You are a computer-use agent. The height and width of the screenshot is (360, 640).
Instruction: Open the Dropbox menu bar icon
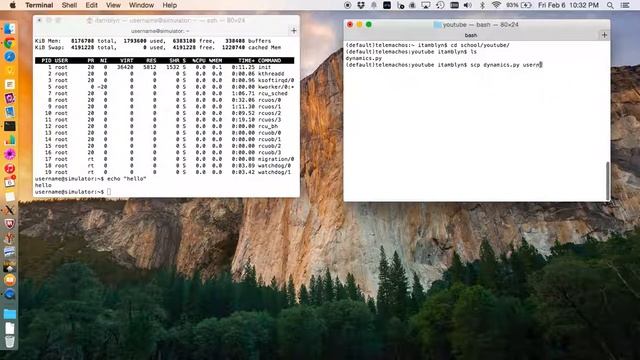pyautogui.click(x=360, y=5)
